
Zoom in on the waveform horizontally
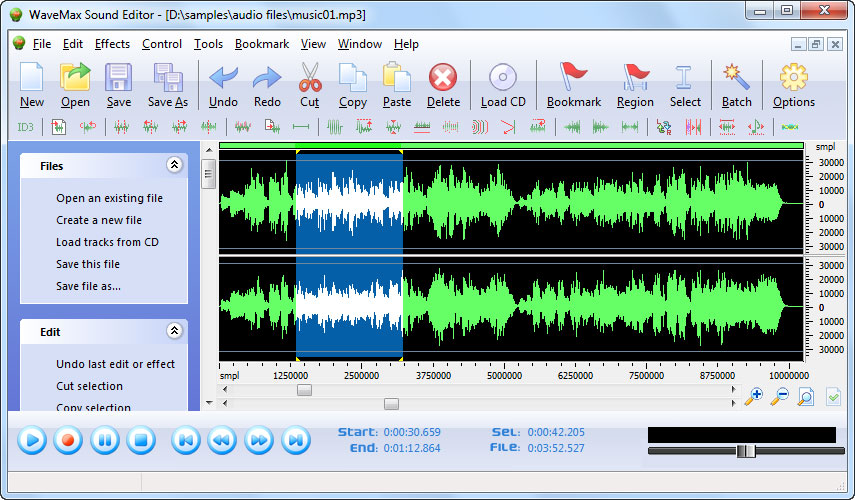[x=754, y=397]
